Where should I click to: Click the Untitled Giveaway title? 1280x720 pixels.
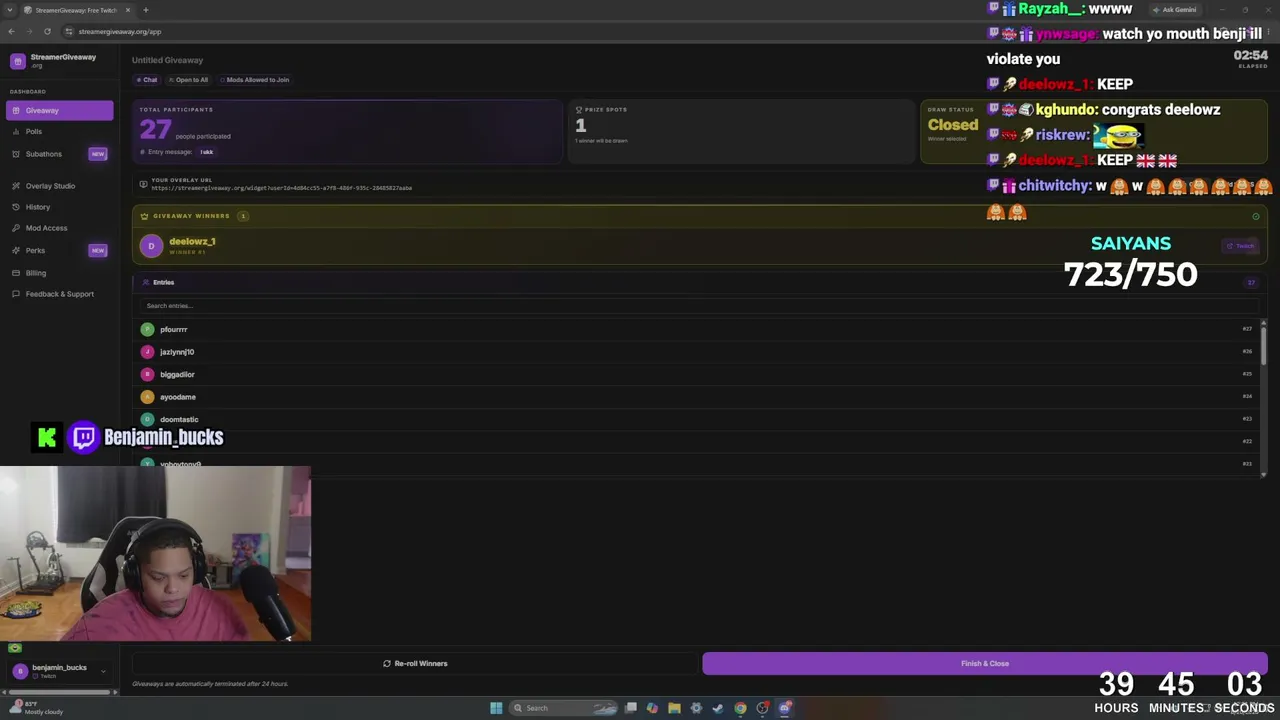[167, 60]
